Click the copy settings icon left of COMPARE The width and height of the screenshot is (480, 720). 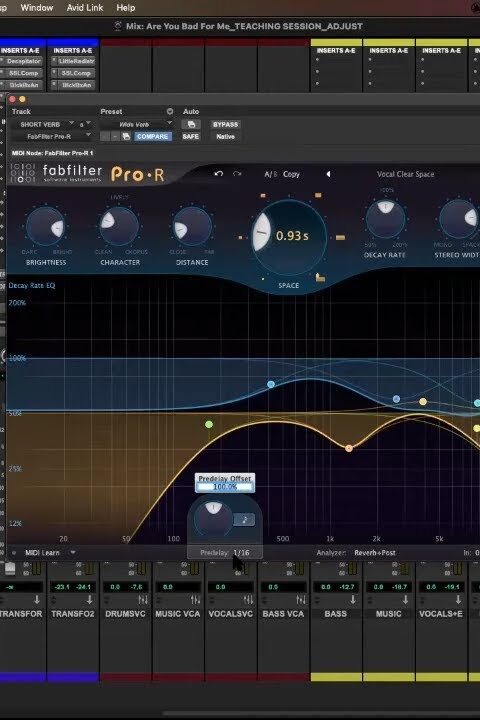point(126,136)
